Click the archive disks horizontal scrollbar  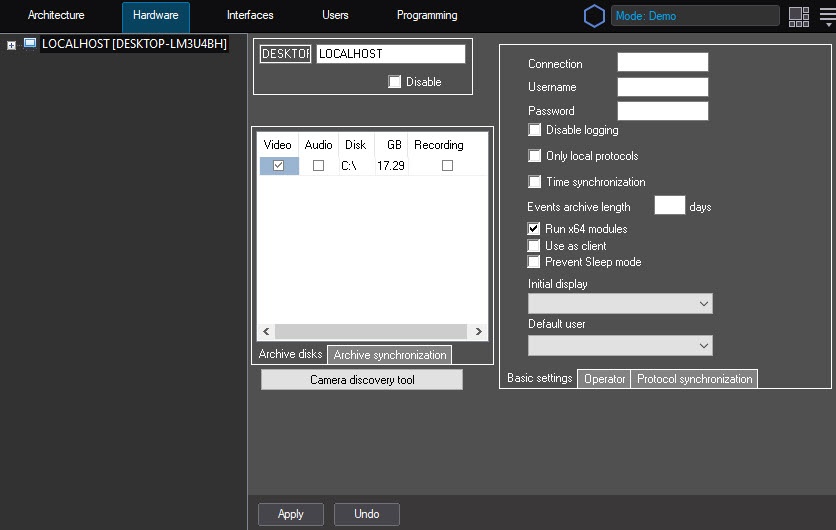click(x=371, y=331)
